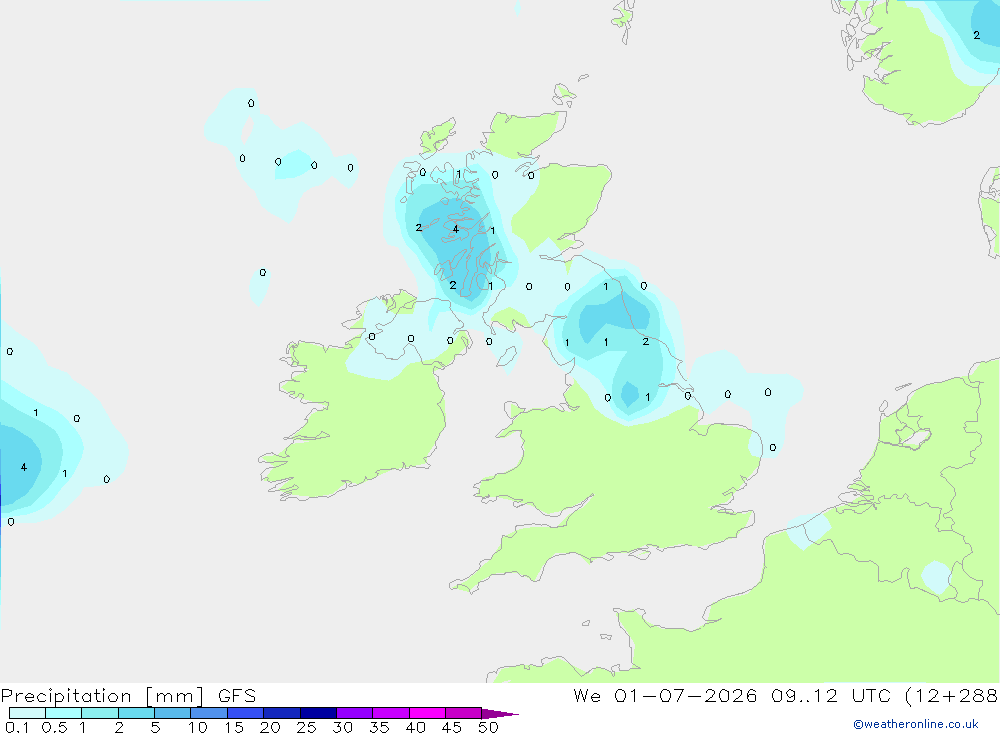This screenshot has width=1000, height=733.
Task: Click the GFS model label
Action: [237, 696]
